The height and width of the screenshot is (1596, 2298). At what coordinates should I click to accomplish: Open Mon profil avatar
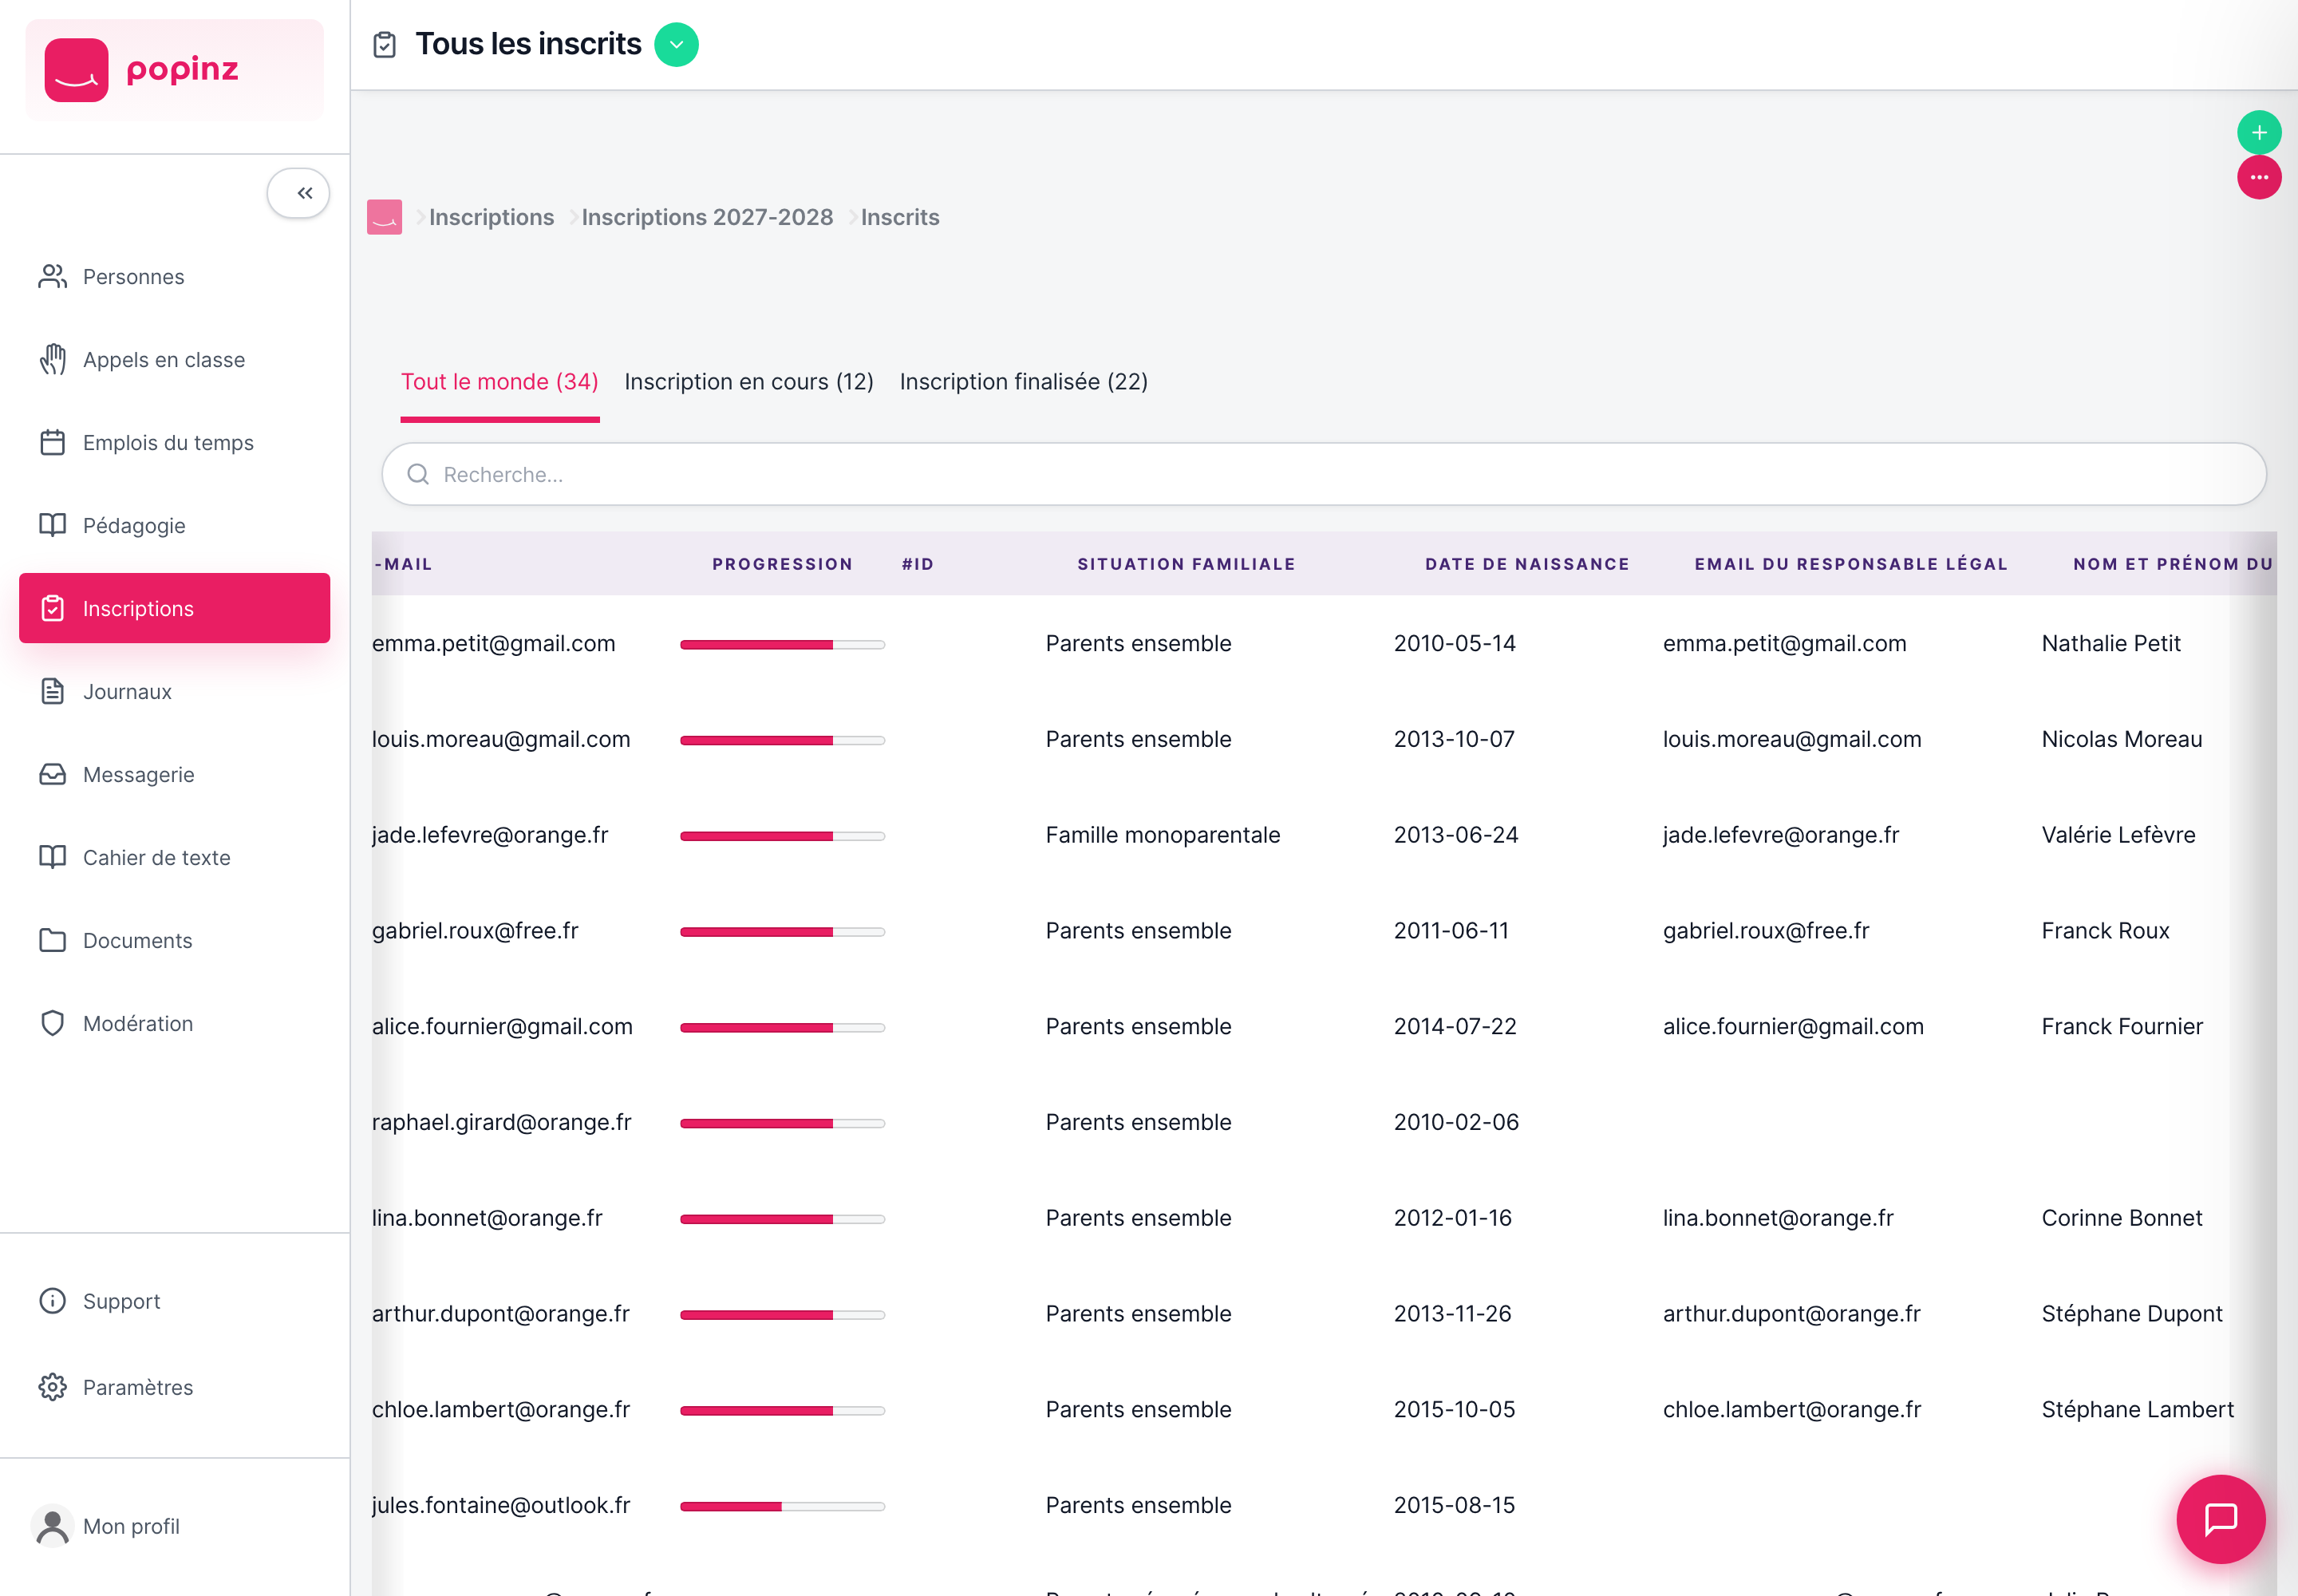pos(52,1526)
